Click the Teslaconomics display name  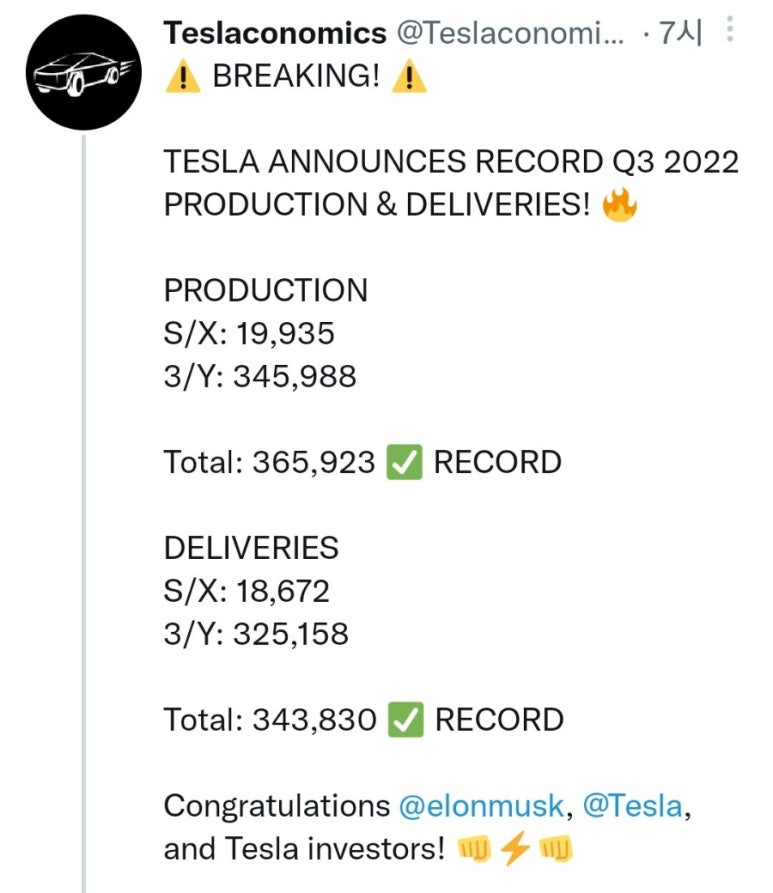point(275,32)
